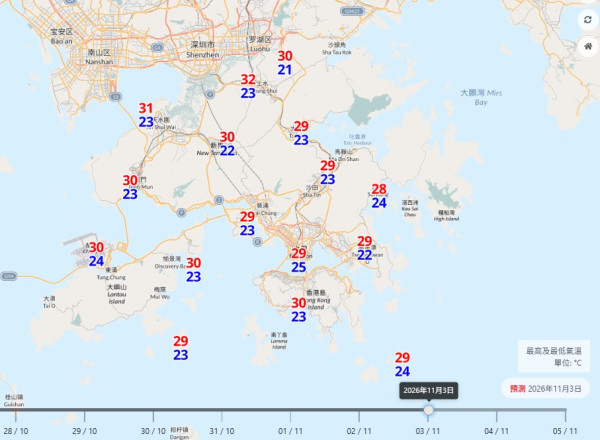Jump to 05 / 11 on the timeline

coord(565,431)
